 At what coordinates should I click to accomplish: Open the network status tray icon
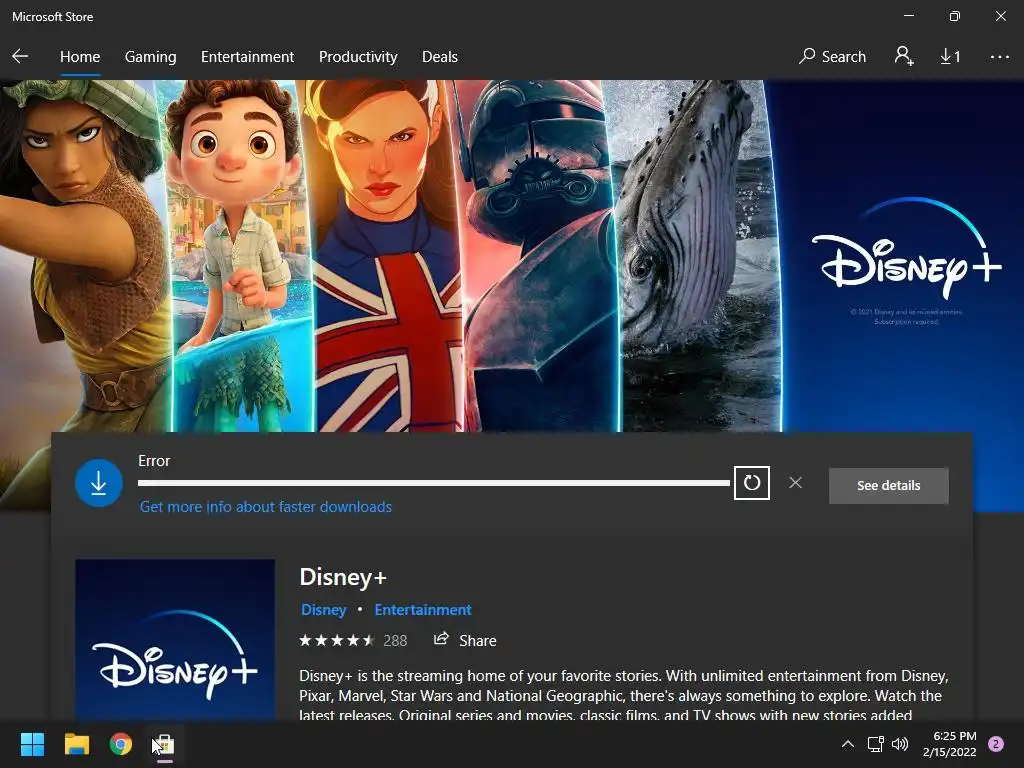click(x=875, y=744)
